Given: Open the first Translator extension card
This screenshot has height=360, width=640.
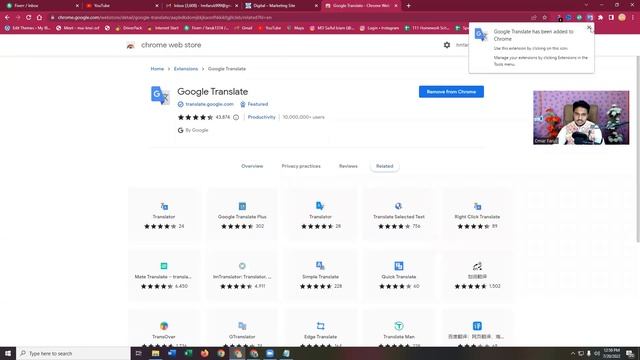Looking at the screenshot, I should (x=164, y=214).
